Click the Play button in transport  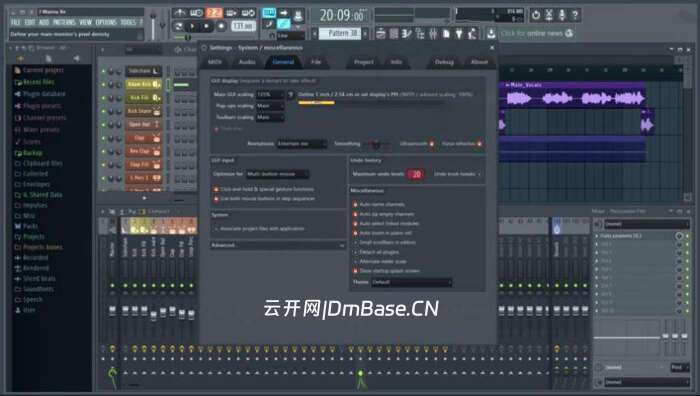coord(192,26)
